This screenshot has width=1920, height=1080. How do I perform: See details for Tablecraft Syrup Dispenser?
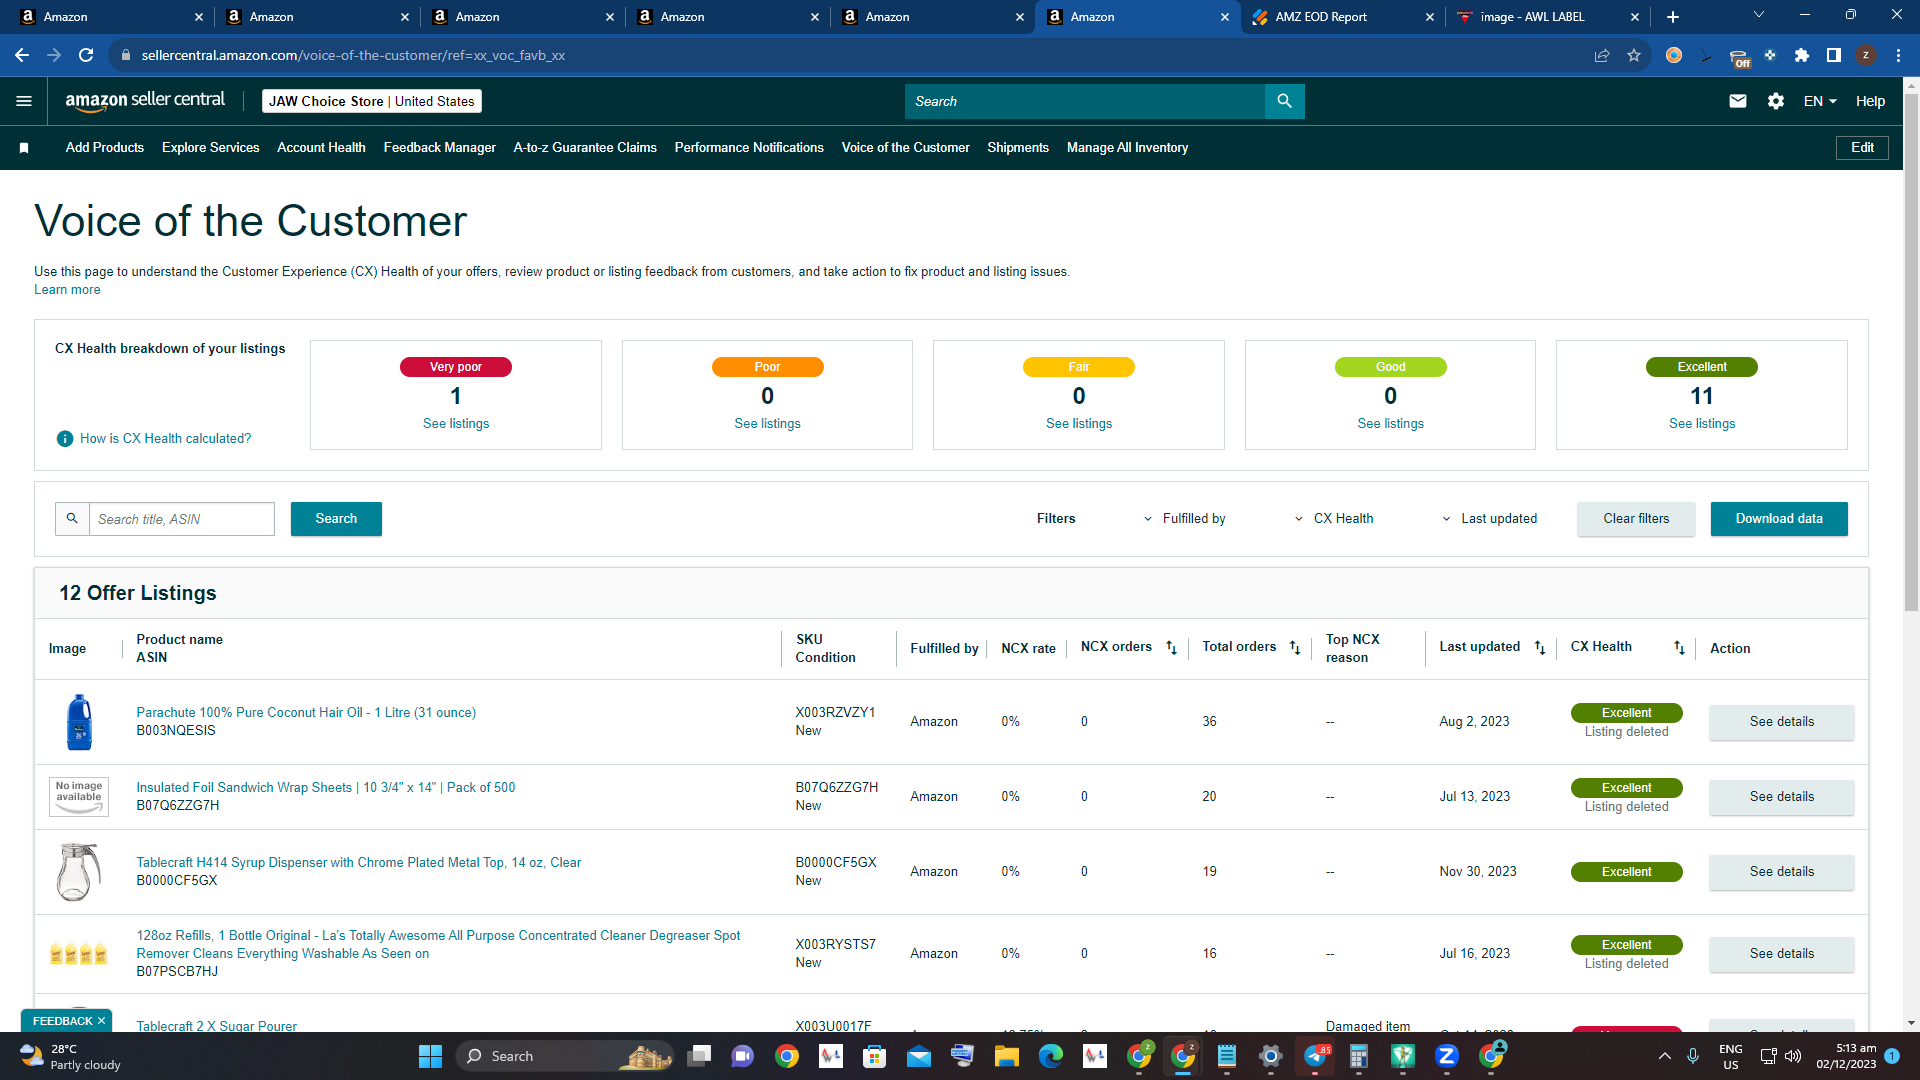pyautogui.click(x=1782, y=872)
